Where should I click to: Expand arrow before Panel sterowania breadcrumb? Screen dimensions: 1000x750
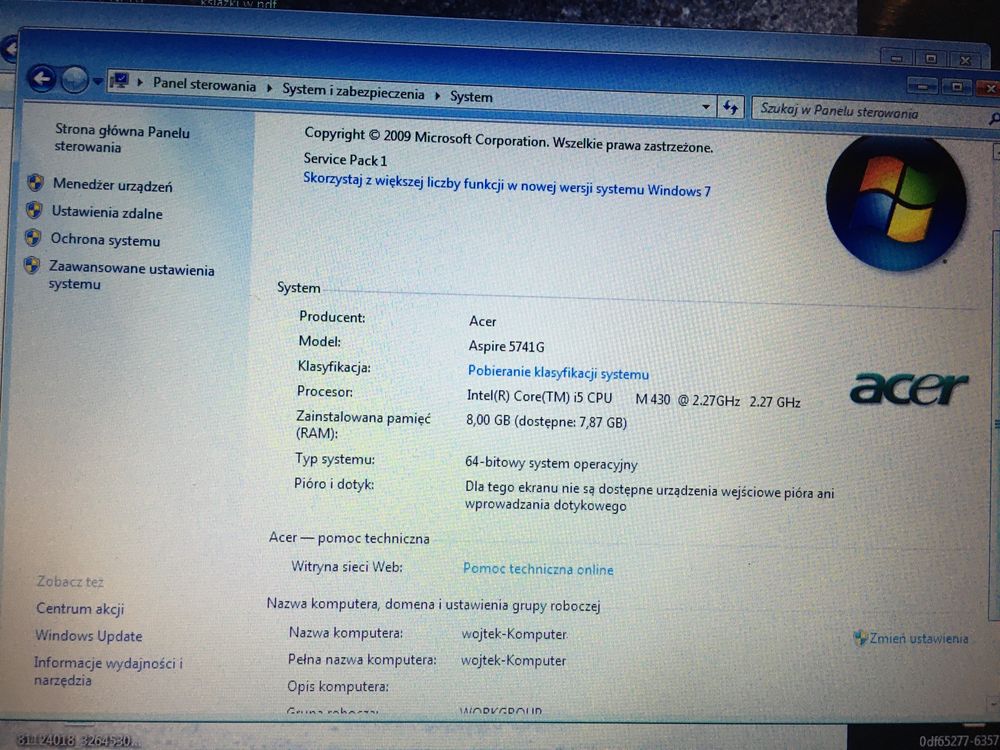(140, 82)
